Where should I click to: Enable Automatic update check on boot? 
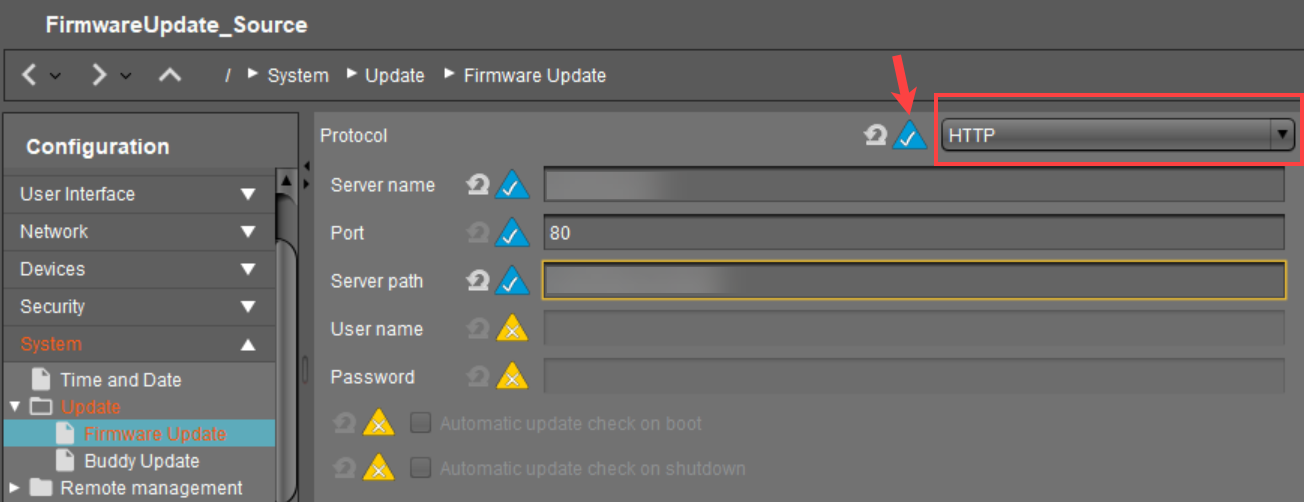tap(421, 424)
